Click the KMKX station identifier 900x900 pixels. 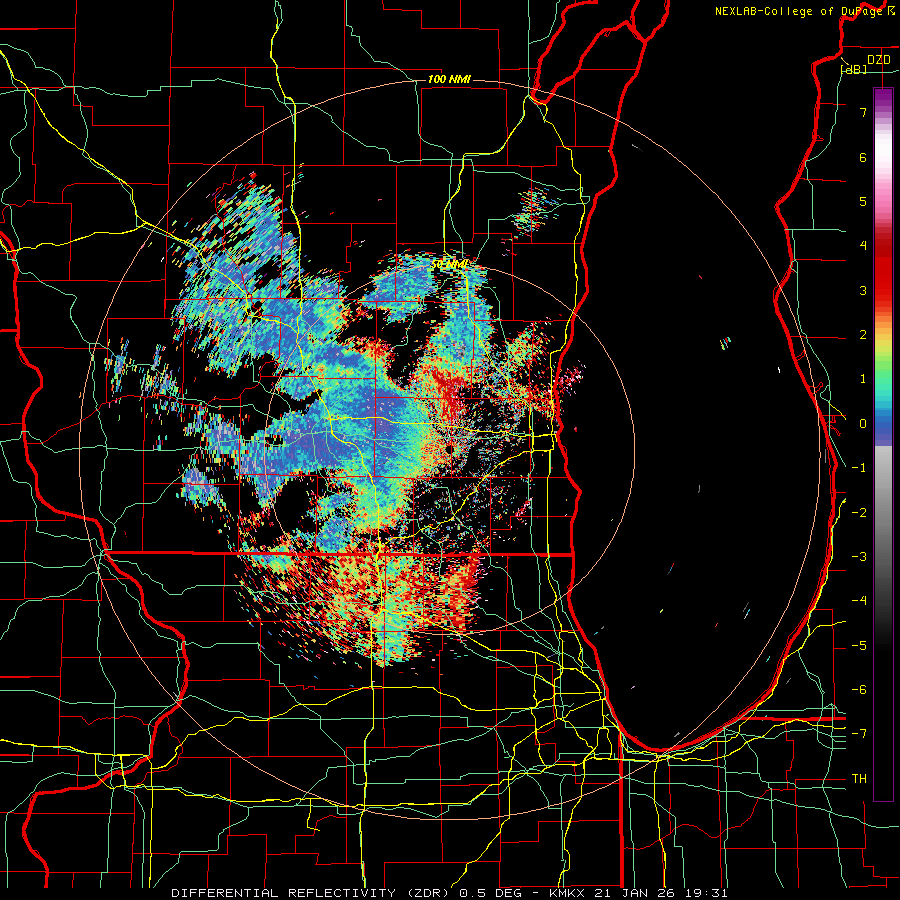point(569,893)
